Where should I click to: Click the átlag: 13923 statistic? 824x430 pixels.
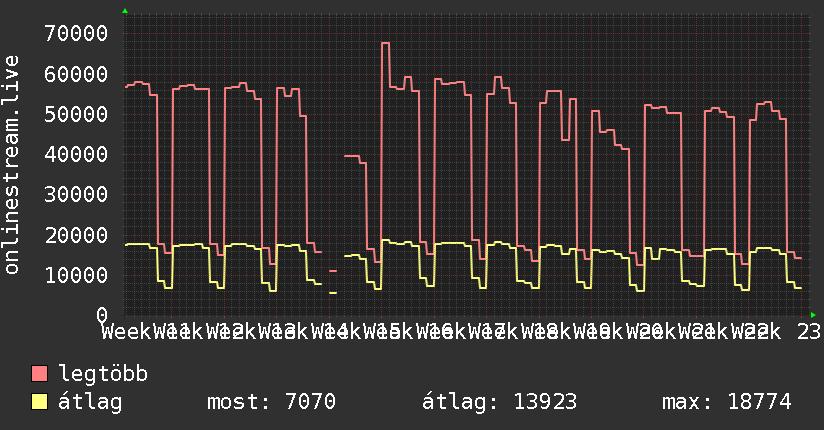point(499,402)
